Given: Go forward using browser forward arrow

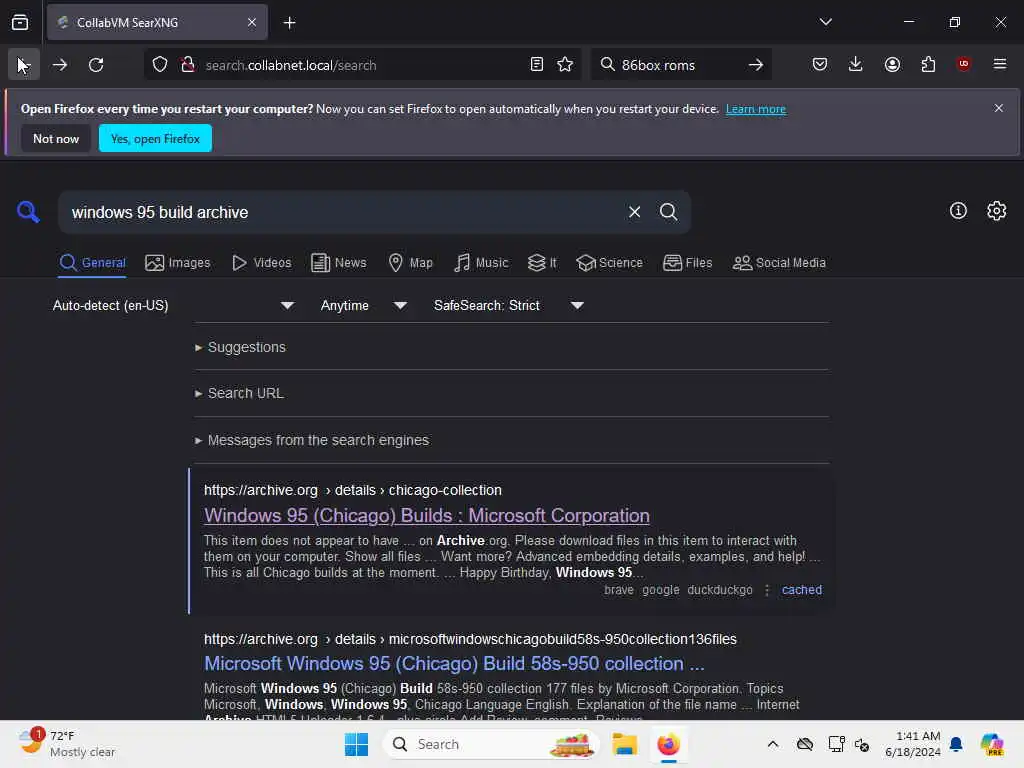Looking at the screenshot, I should tap(59, 65).
